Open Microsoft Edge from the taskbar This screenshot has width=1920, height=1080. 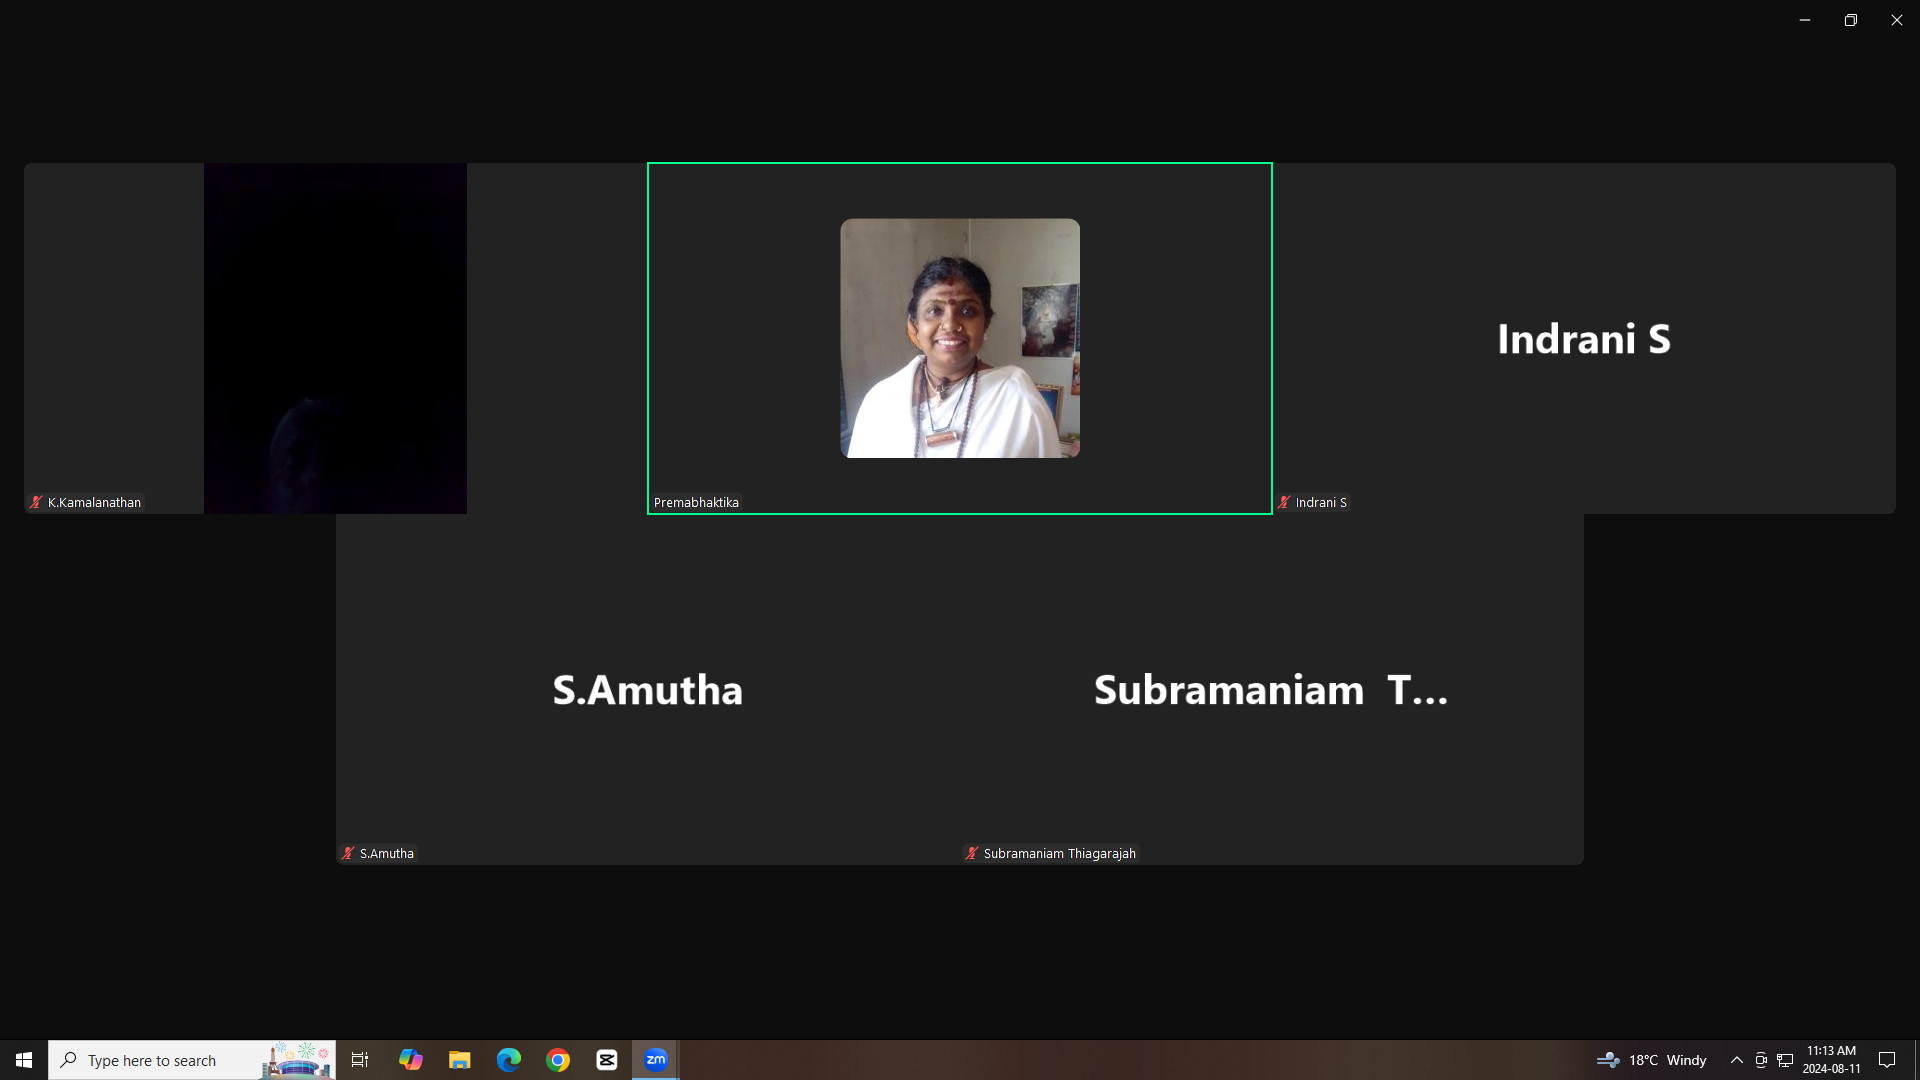509,1060
